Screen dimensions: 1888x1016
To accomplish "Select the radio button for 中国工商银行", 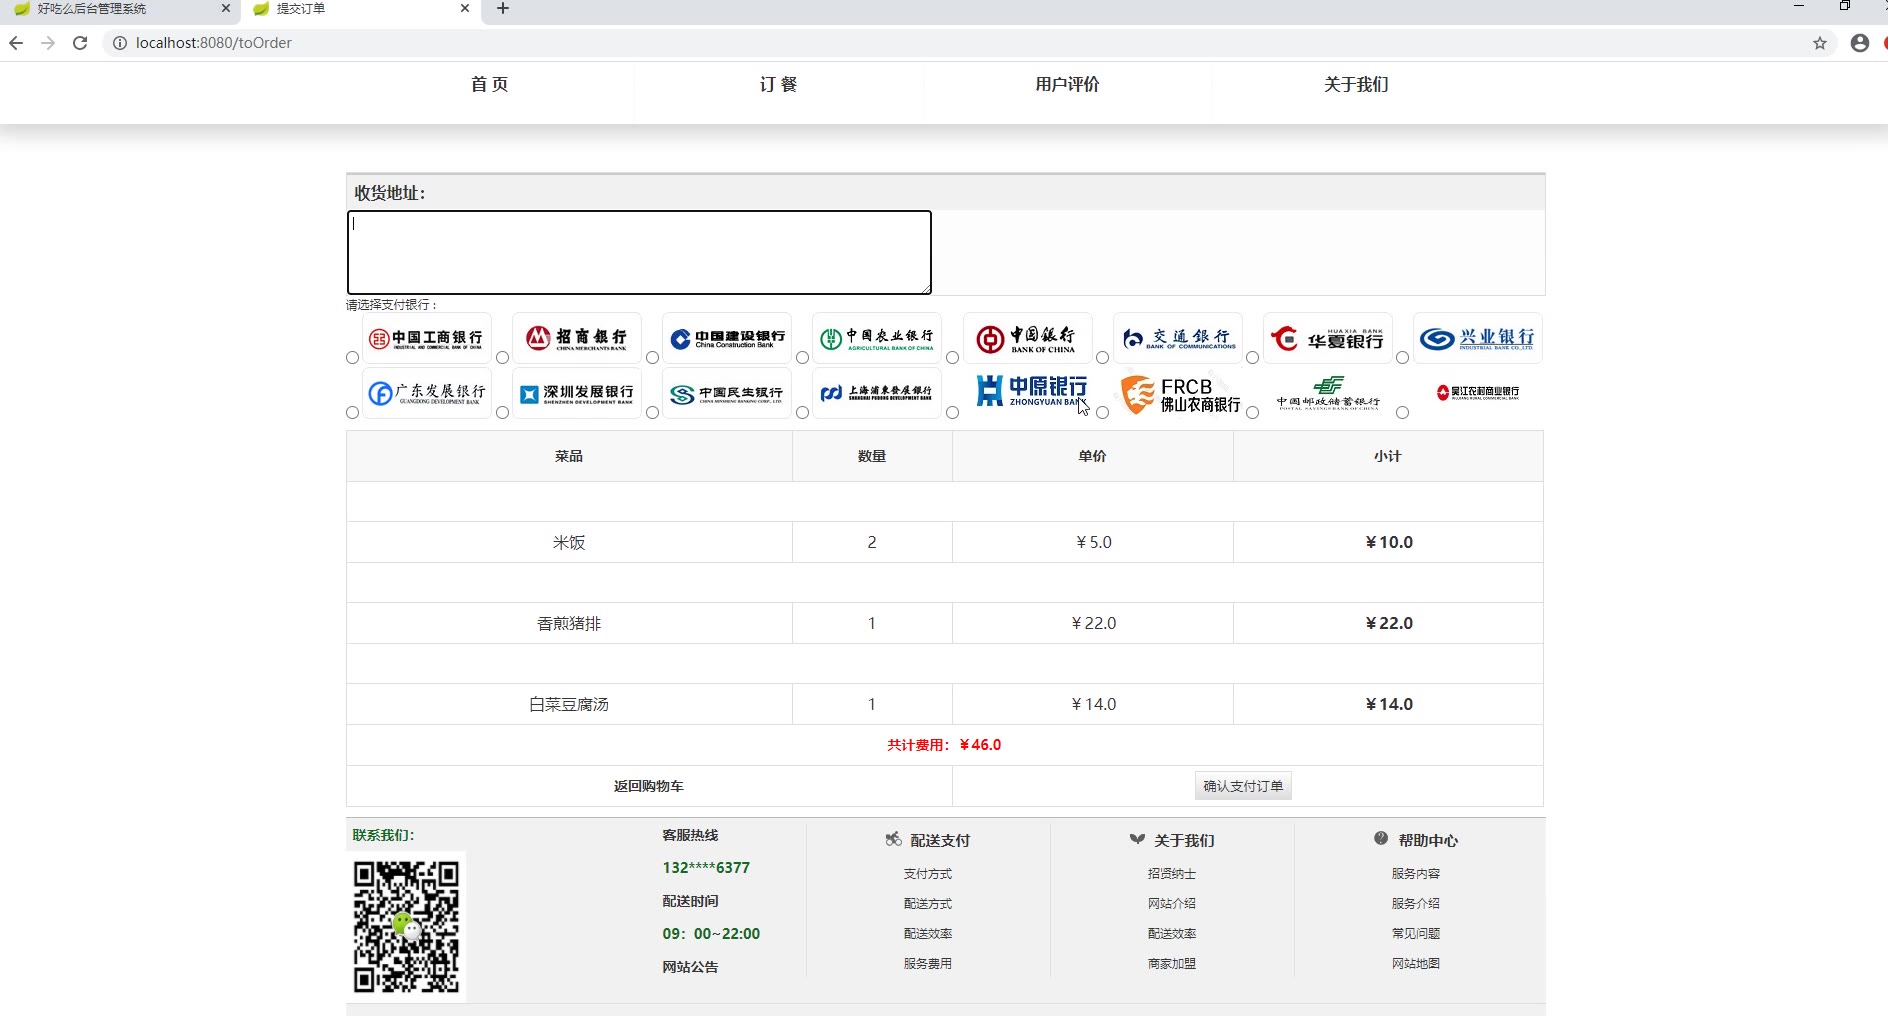I will pyautogui.click(x=352, y=357).
